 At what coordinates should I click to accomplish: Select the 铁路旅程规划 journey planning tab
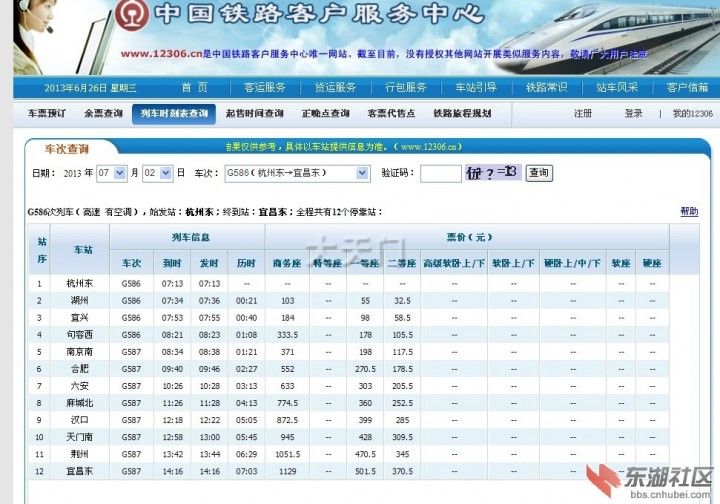462,114
